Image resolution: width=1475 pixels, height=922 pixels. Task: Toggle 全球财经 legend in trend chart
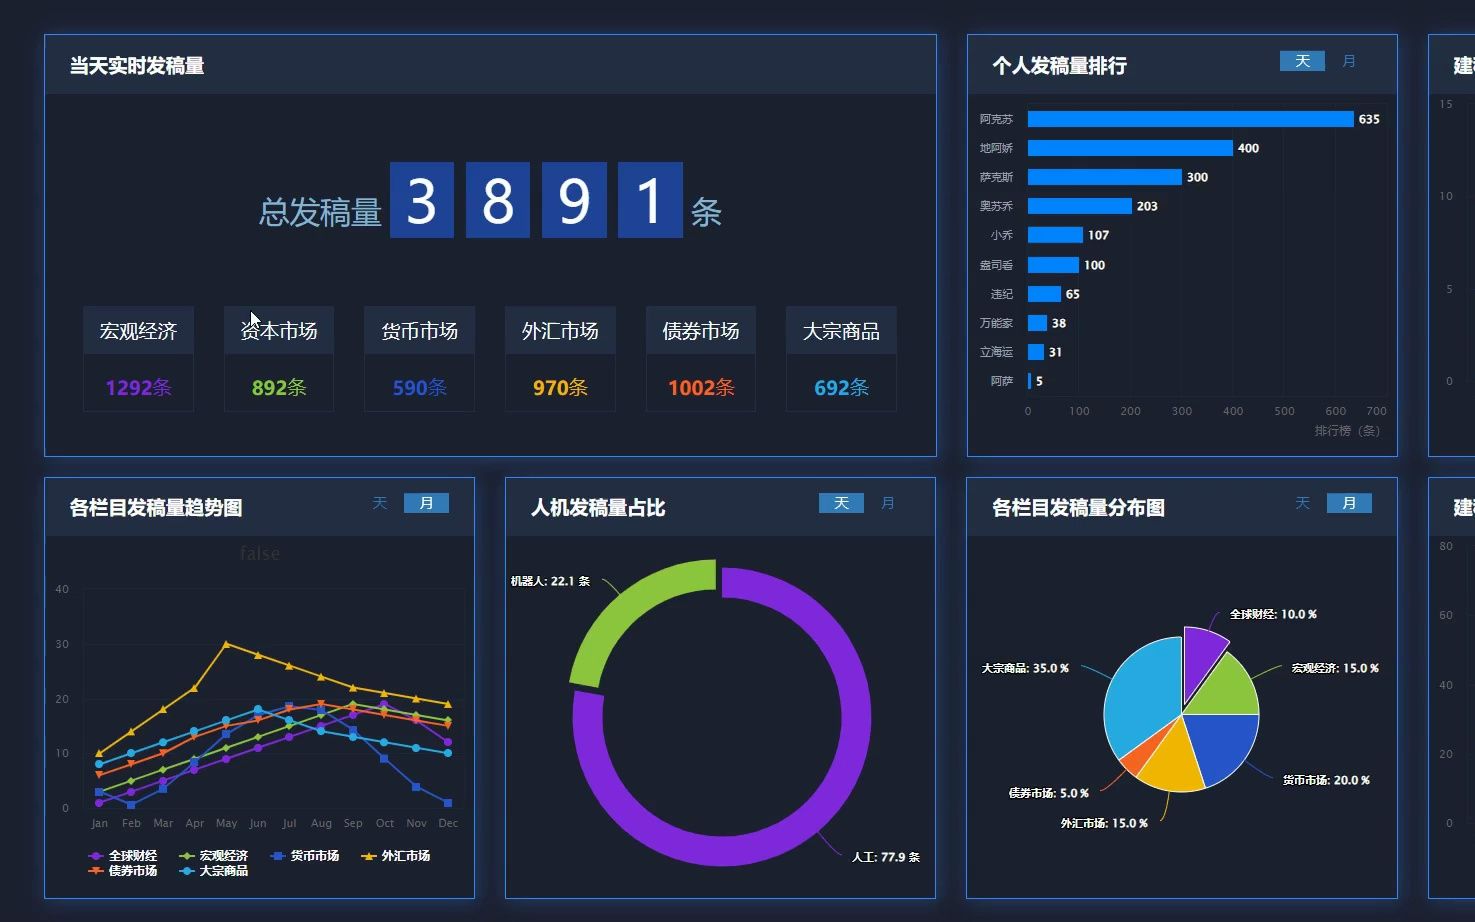coord(123,856)
